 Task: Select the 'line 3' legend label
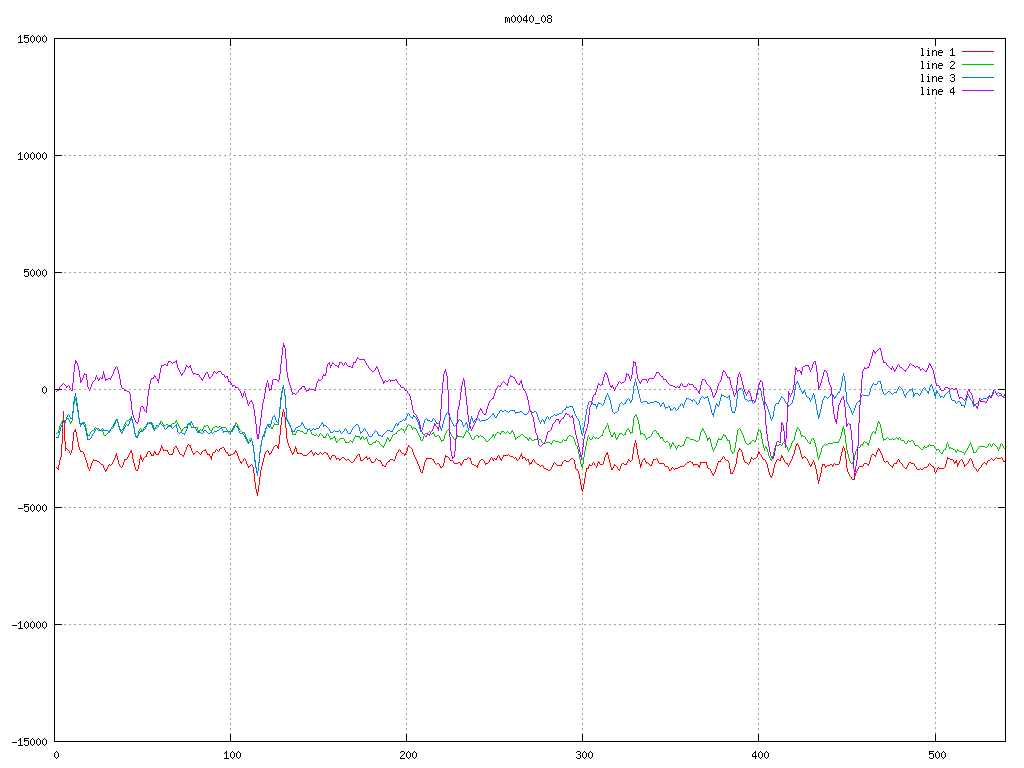point(937,78)
